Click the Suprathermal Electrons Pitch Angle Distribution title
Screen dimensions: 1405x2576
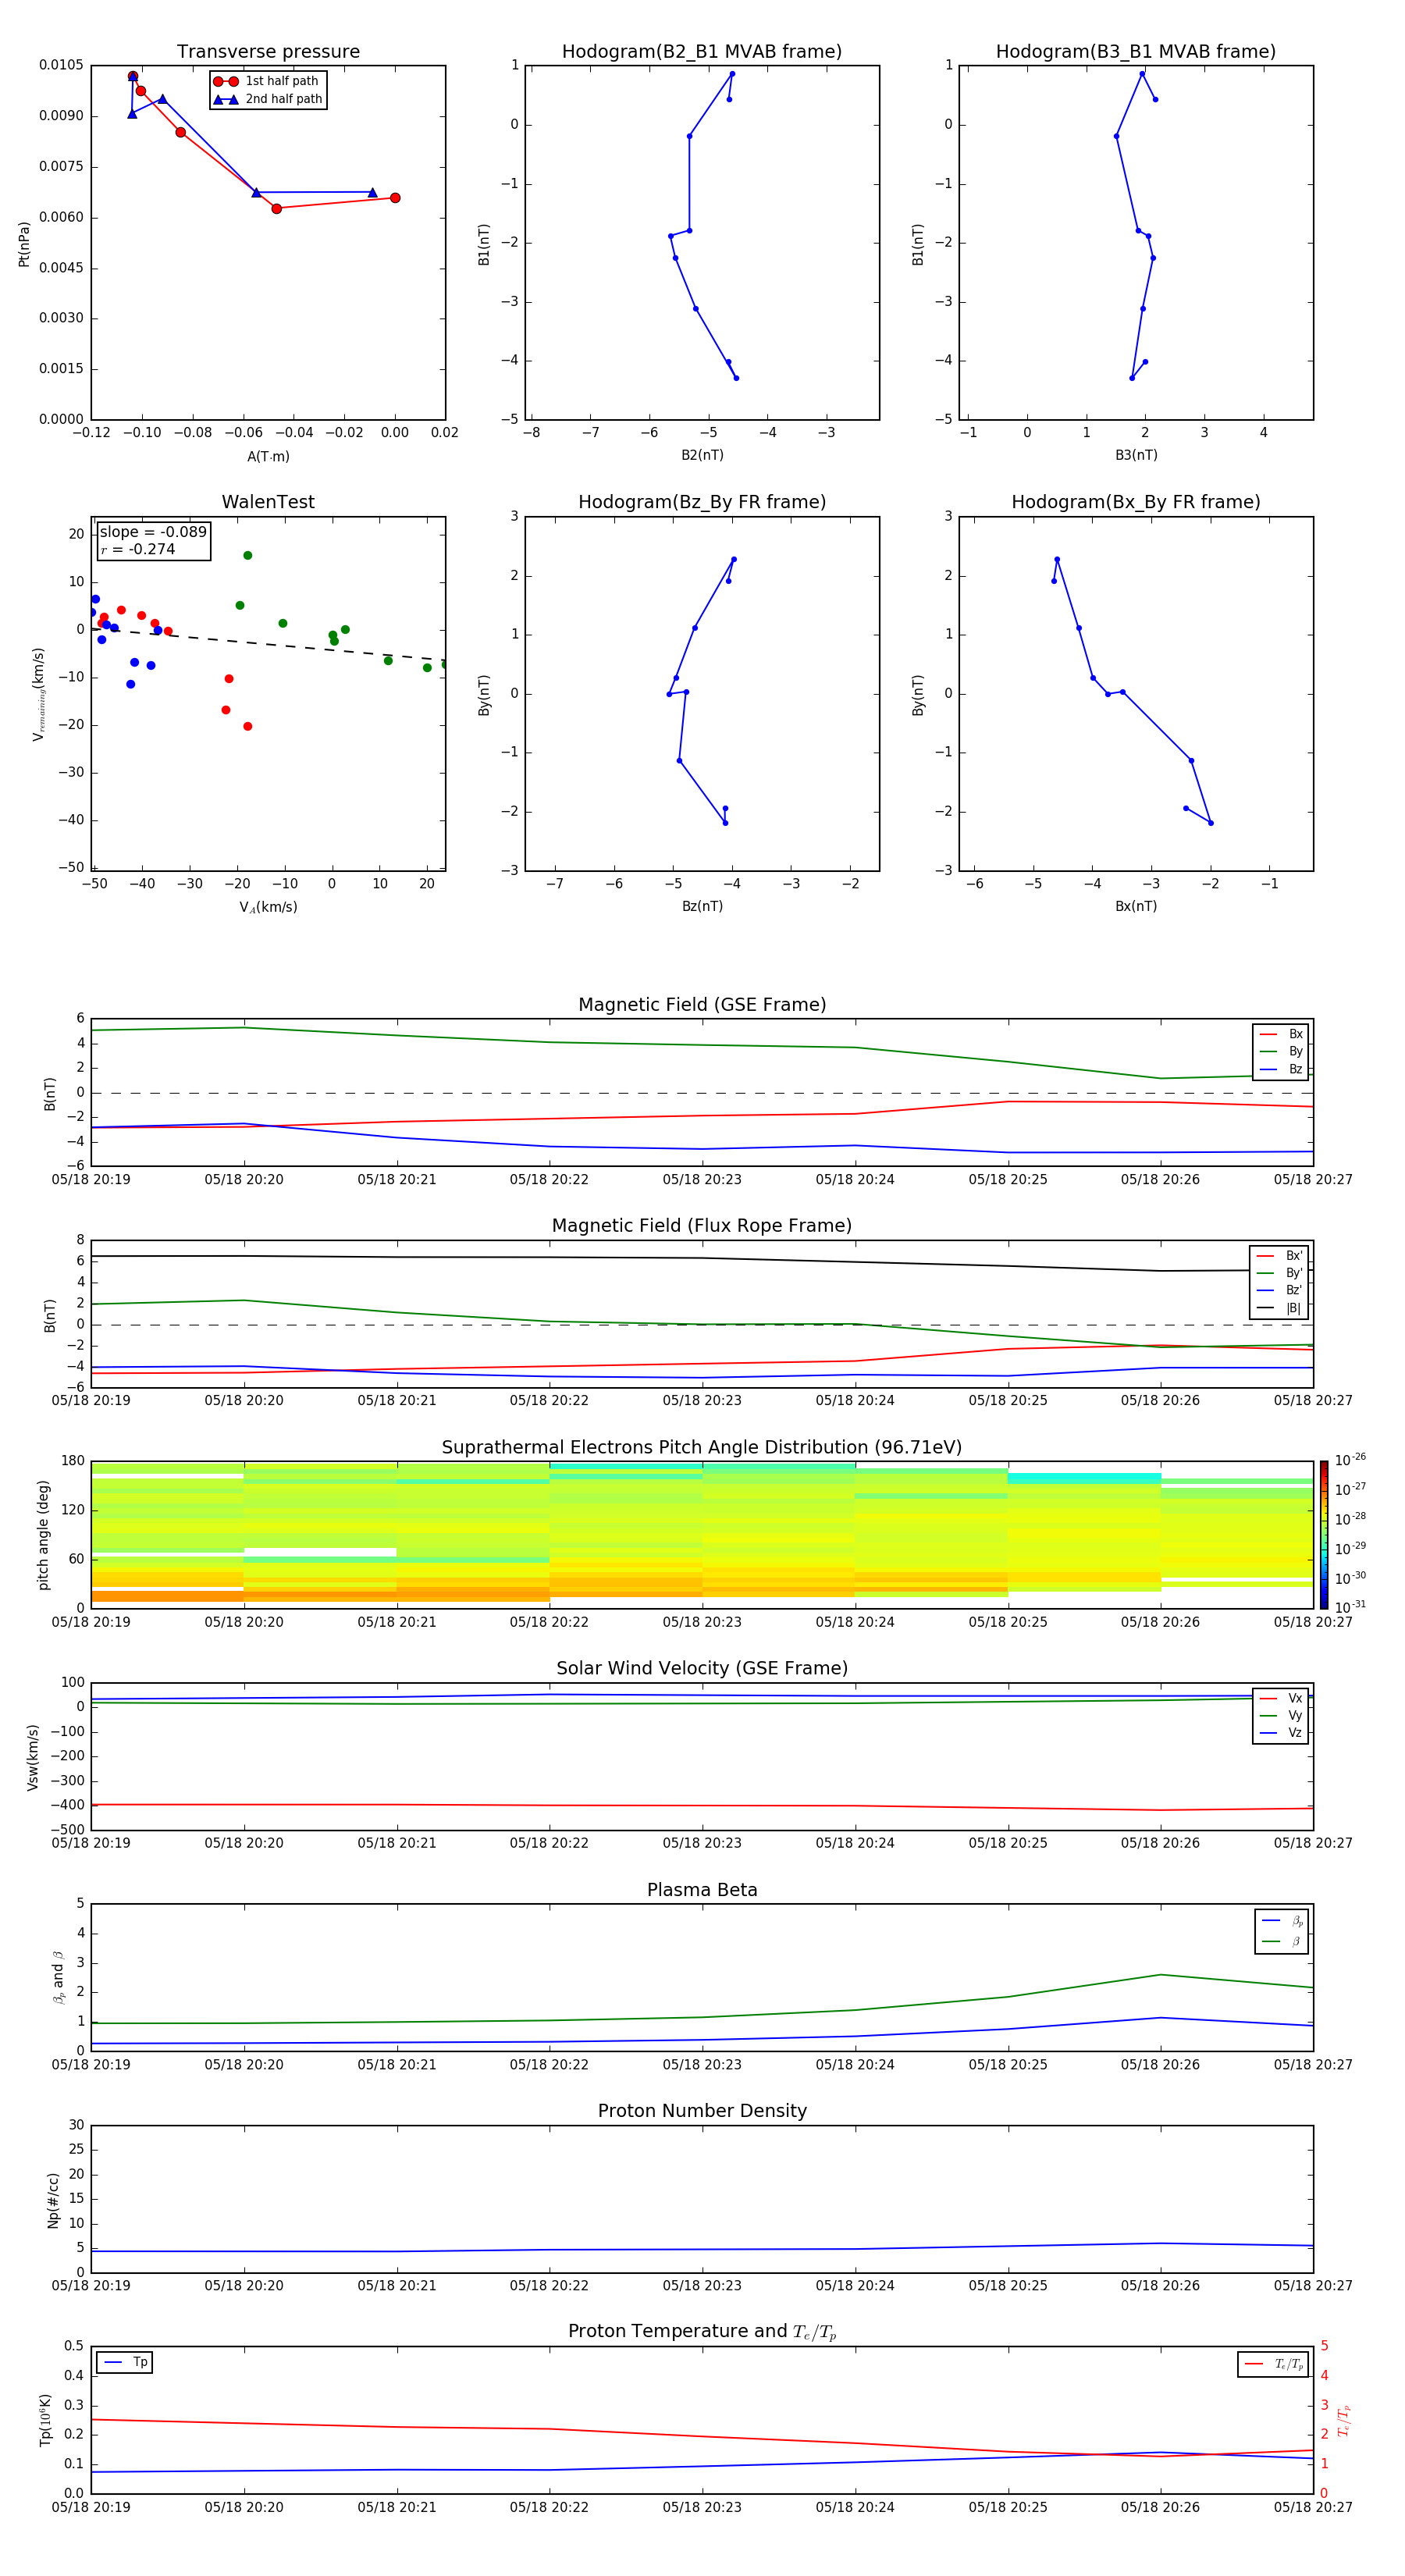702,1448
